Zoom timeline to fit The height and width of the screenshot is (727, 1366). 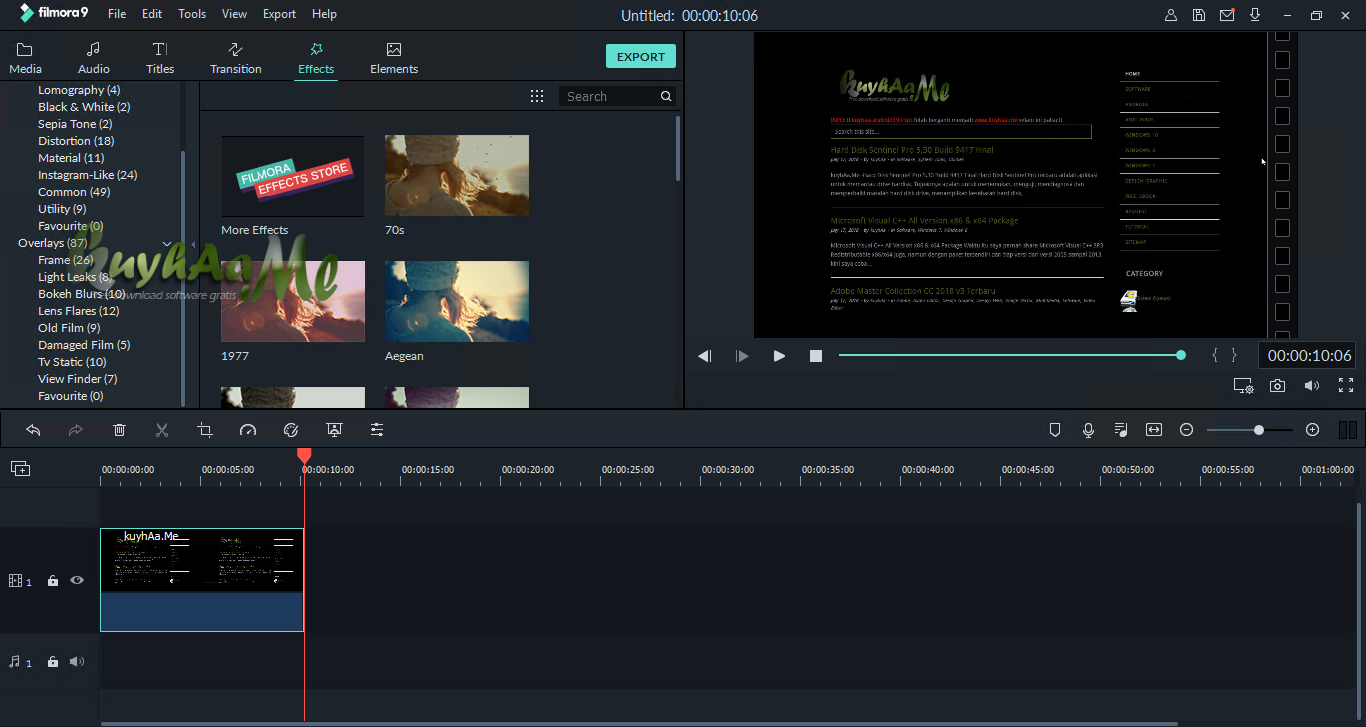(x=1154, y=430)
